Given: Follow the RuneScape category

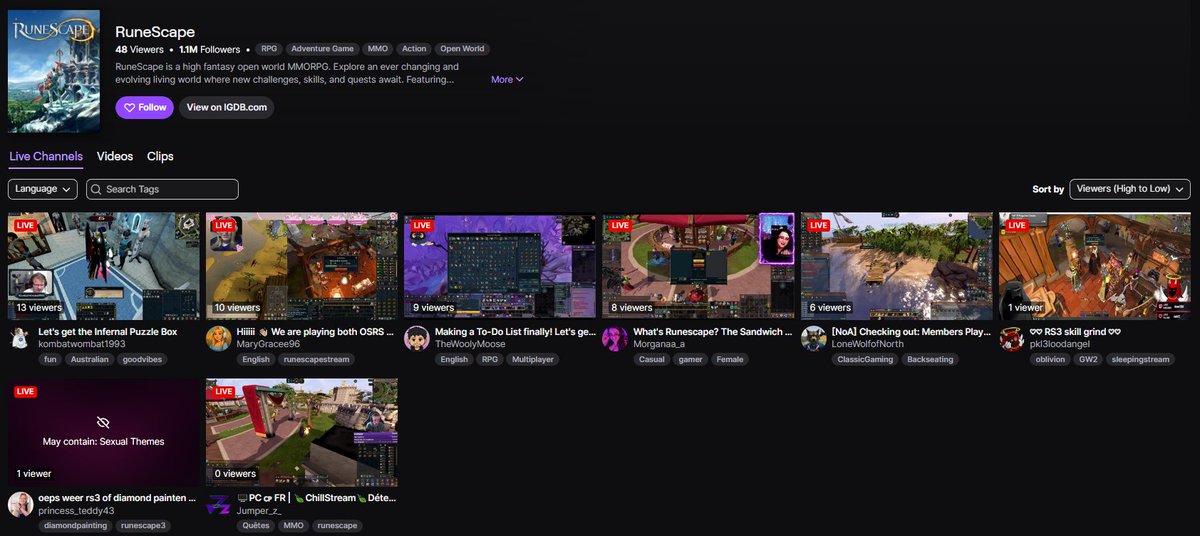Looking at the screenshot, I should (144, 107).
